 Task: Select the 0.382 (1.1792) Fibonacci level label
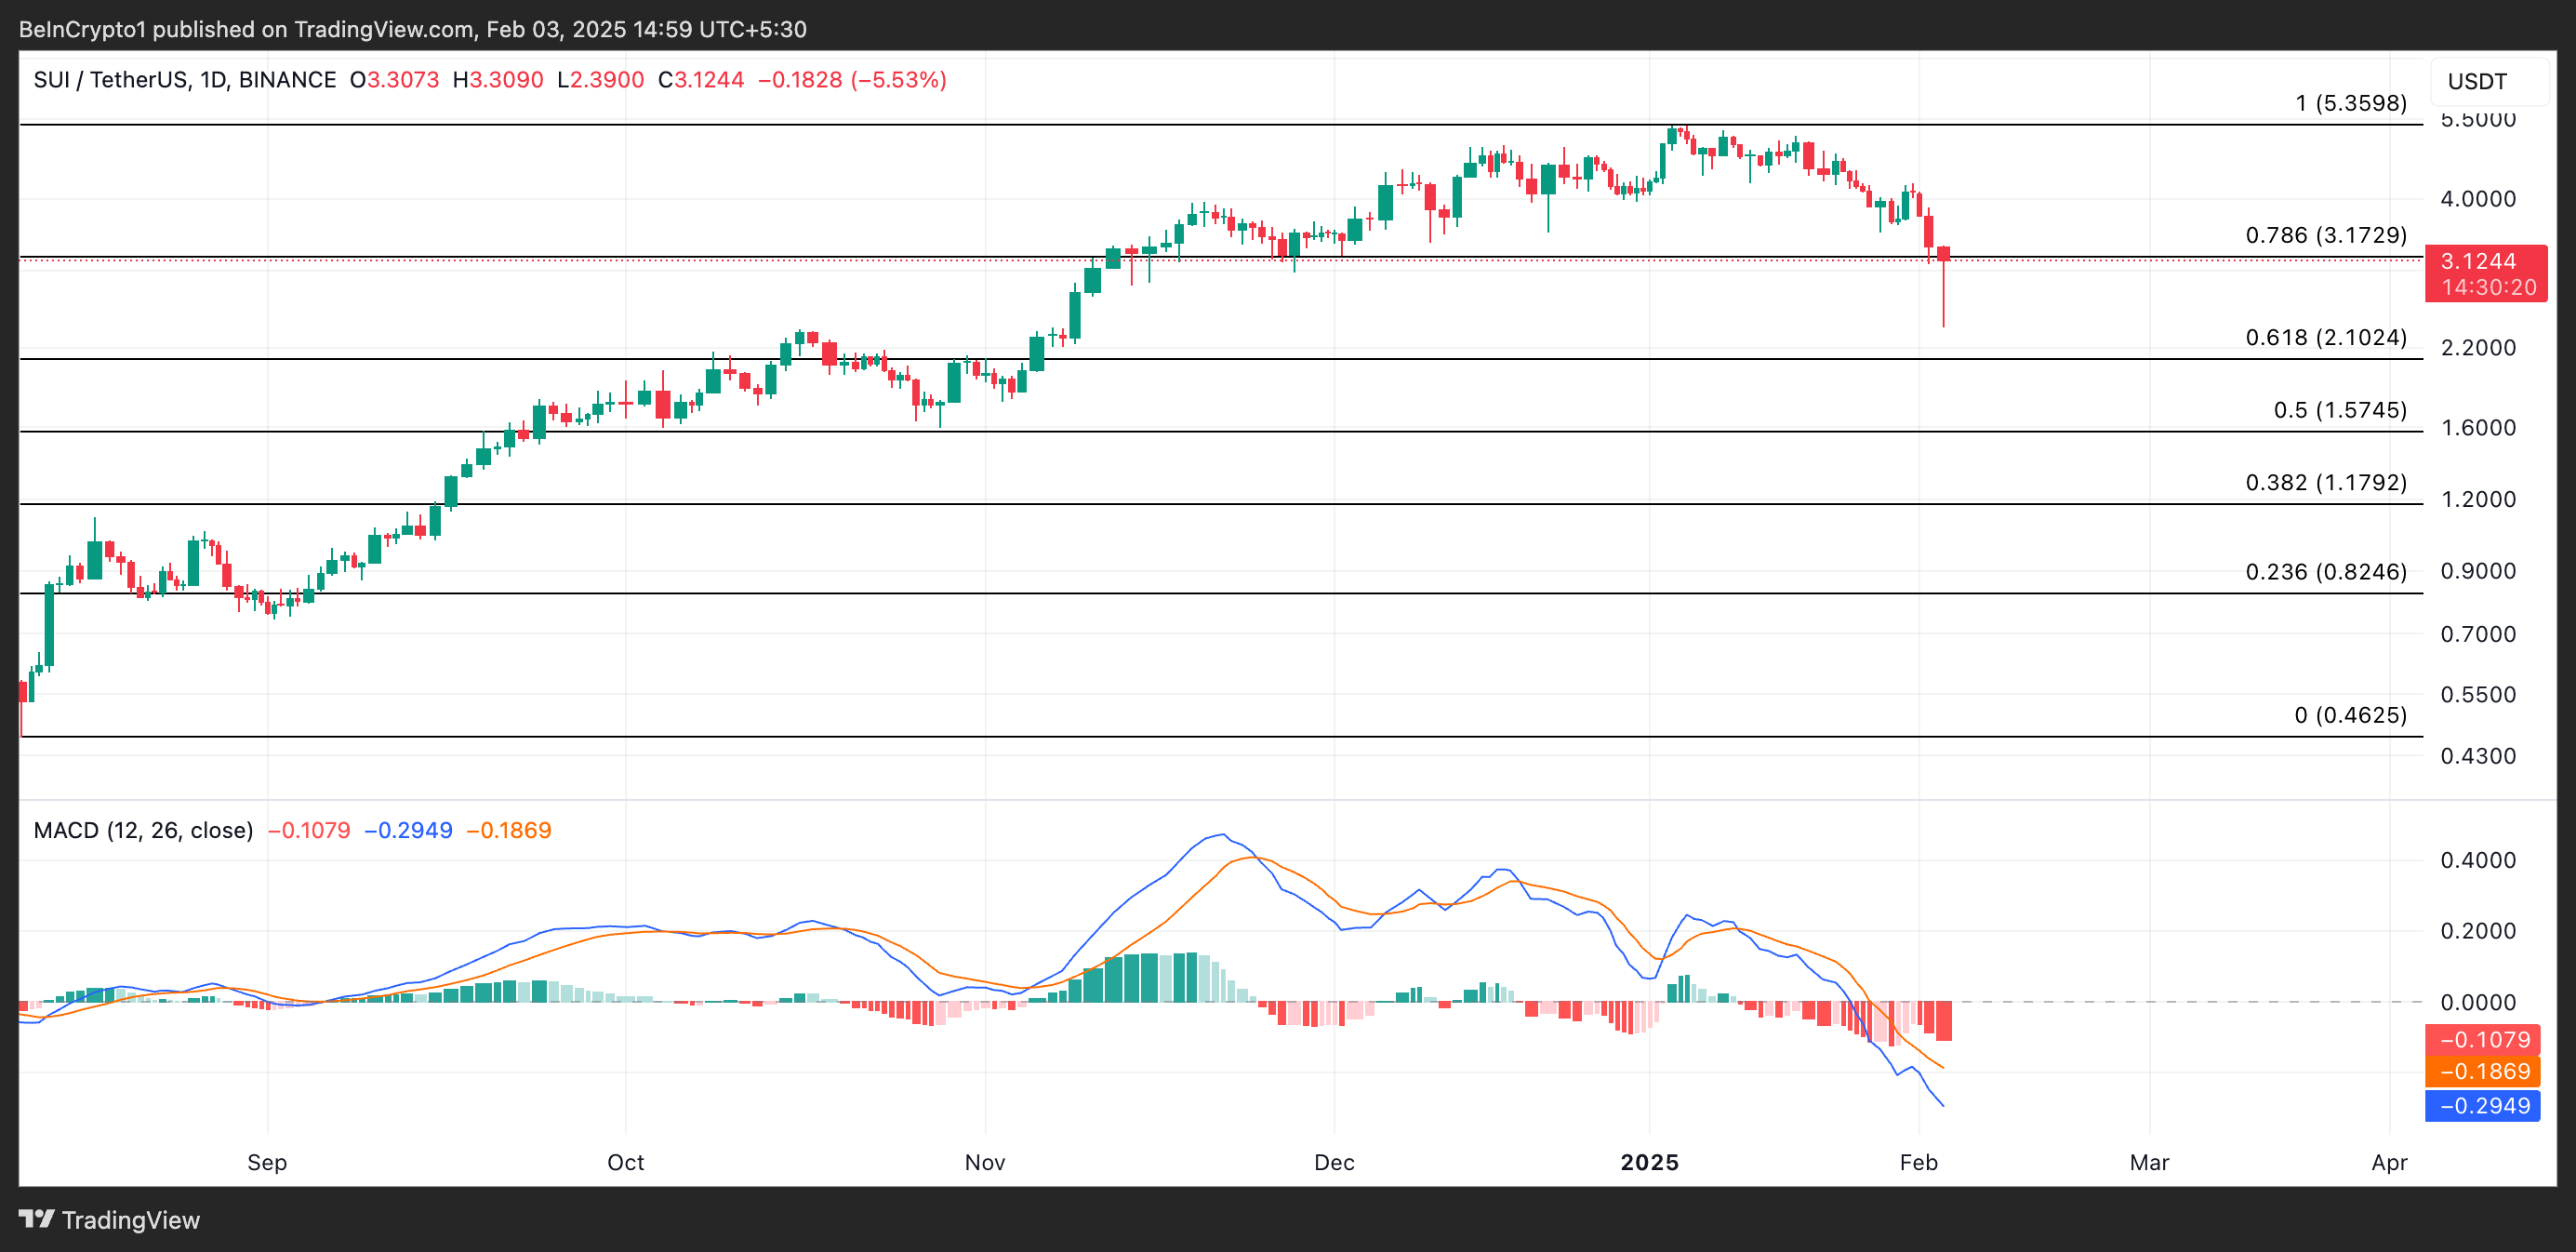pos(2326,482)
